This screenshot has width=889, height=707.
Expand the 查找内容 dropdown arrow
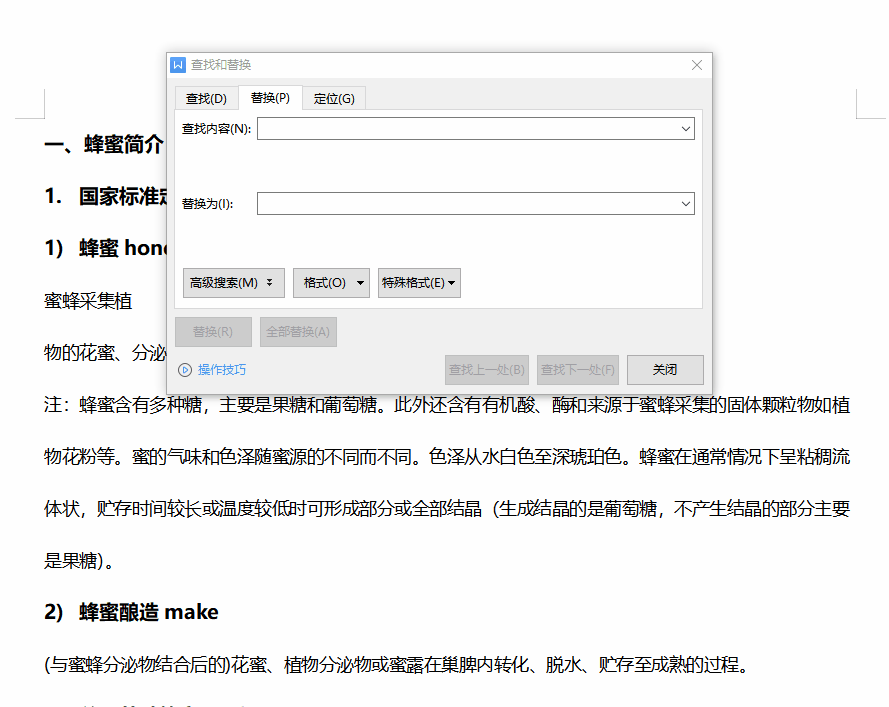[x=685, y=129]
